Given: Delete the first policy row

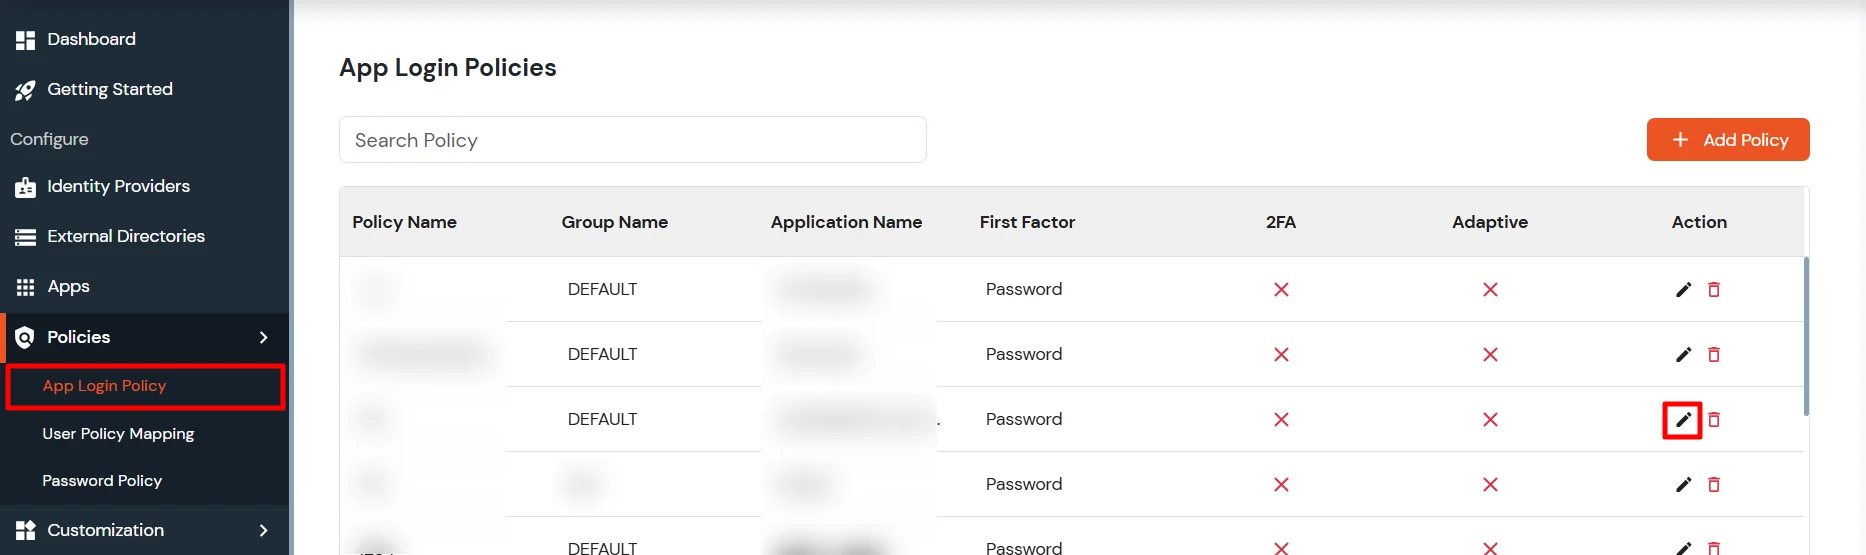Looking at the screenshot, I should [1714, 289].
